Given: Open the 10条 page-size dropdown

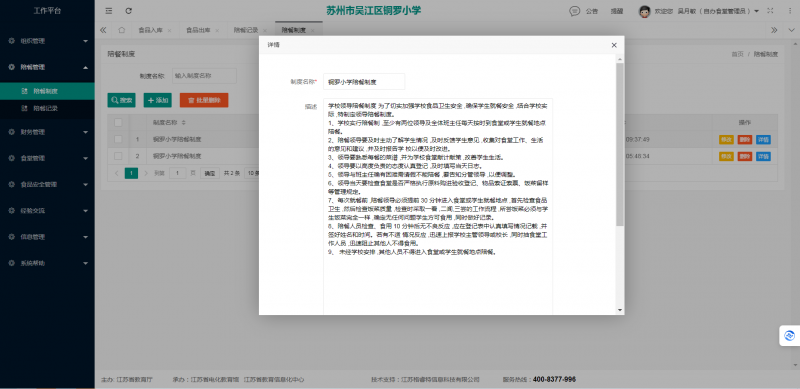Looking at the screenshot, I should [252, 173].
